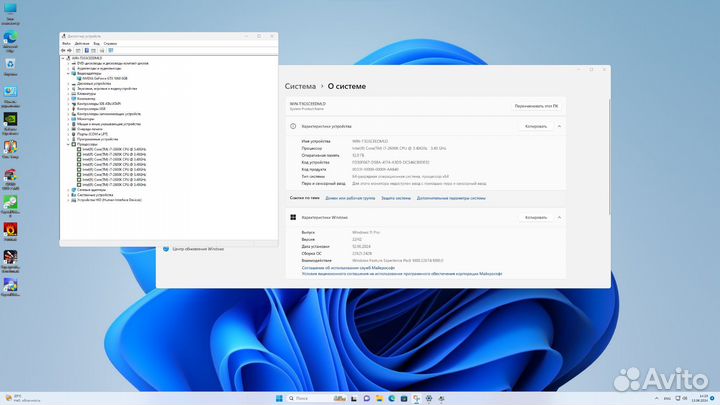Open the Действие menu in Device Manager
Viewport: 720px width, 405px height.
(x=82, y=44)
